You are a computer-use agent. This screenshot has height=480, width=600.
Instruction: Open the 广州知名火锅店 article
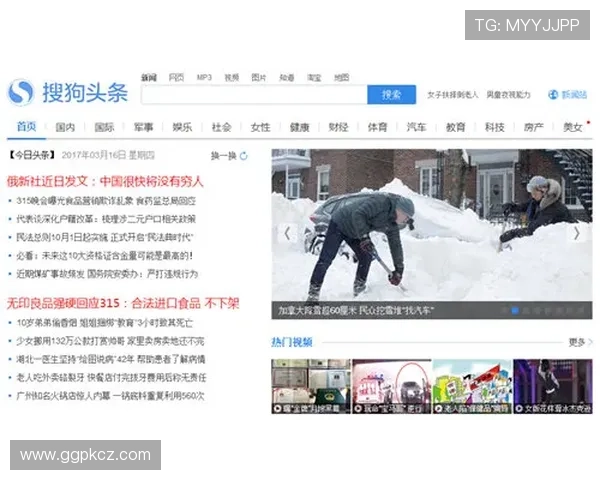point(110,396)
